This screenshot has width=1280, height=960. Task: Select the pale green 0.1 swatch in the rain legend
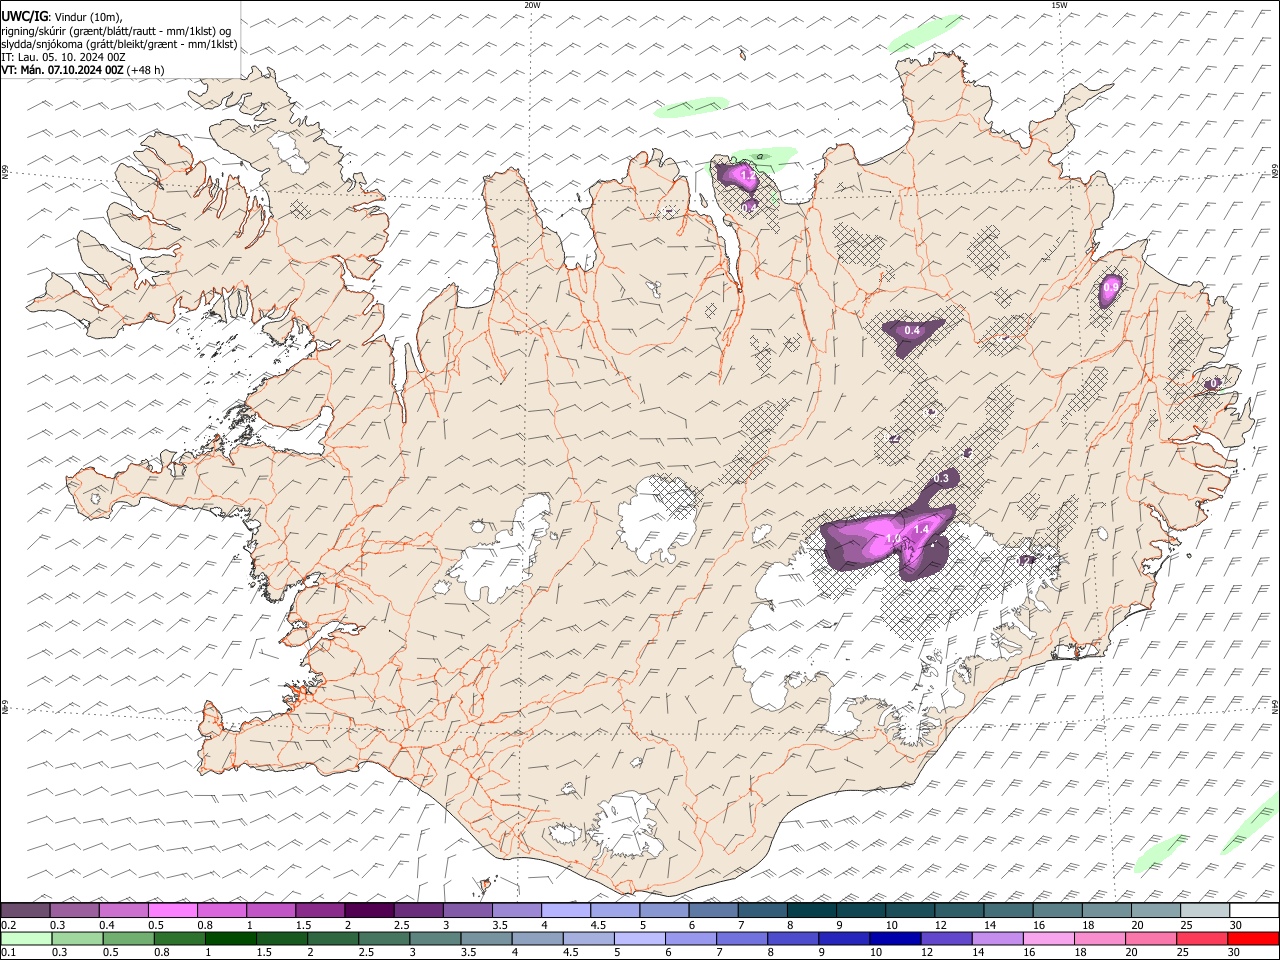(26, 938)
